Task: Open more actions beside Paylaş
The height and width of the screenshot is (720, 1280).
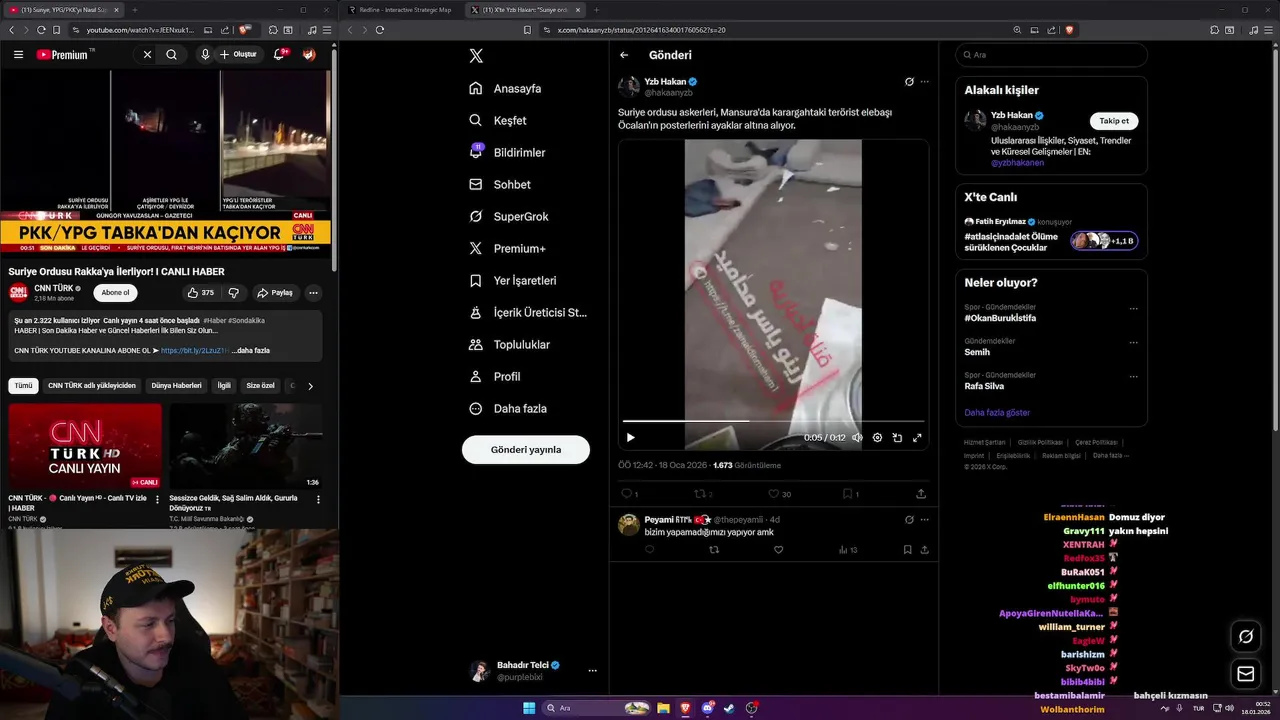Action: [313, 293]
